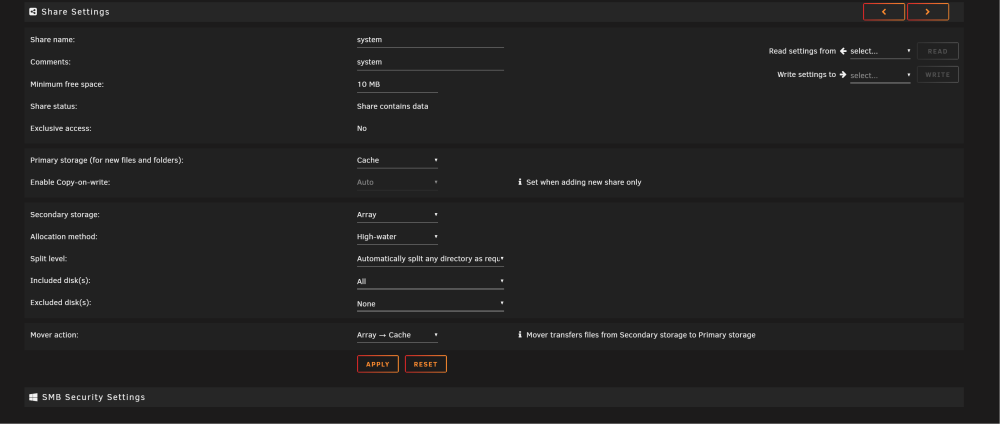Click the 'Read settings from' label
Viewport: 1000px width, 424px height.
pyautogui.click(x=802, y=51)
